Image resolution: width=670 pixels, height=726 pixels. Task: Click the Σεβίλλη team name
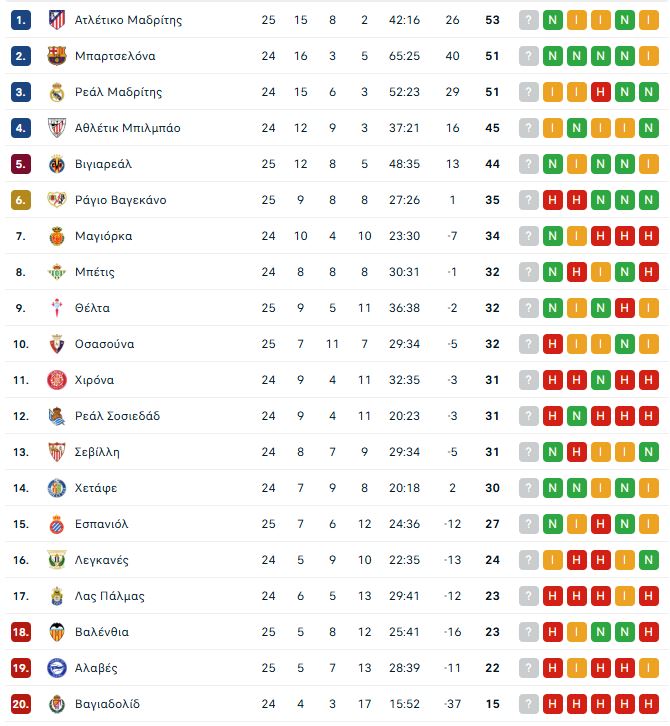(x=97, y=452)
